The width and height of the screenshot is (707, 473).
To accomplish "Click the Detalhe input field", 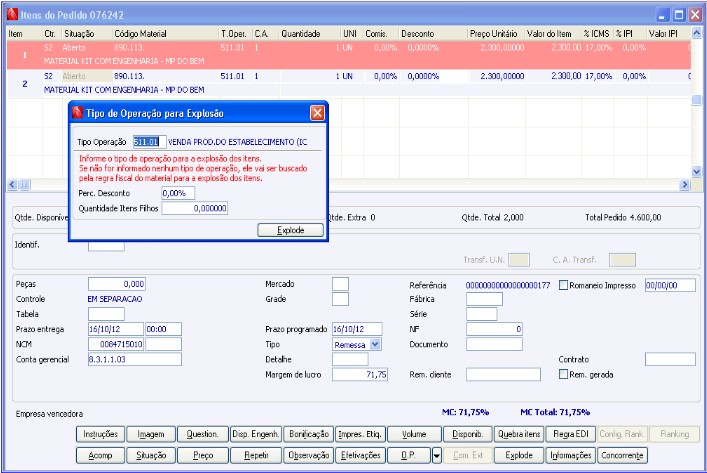I will [350, 359].
